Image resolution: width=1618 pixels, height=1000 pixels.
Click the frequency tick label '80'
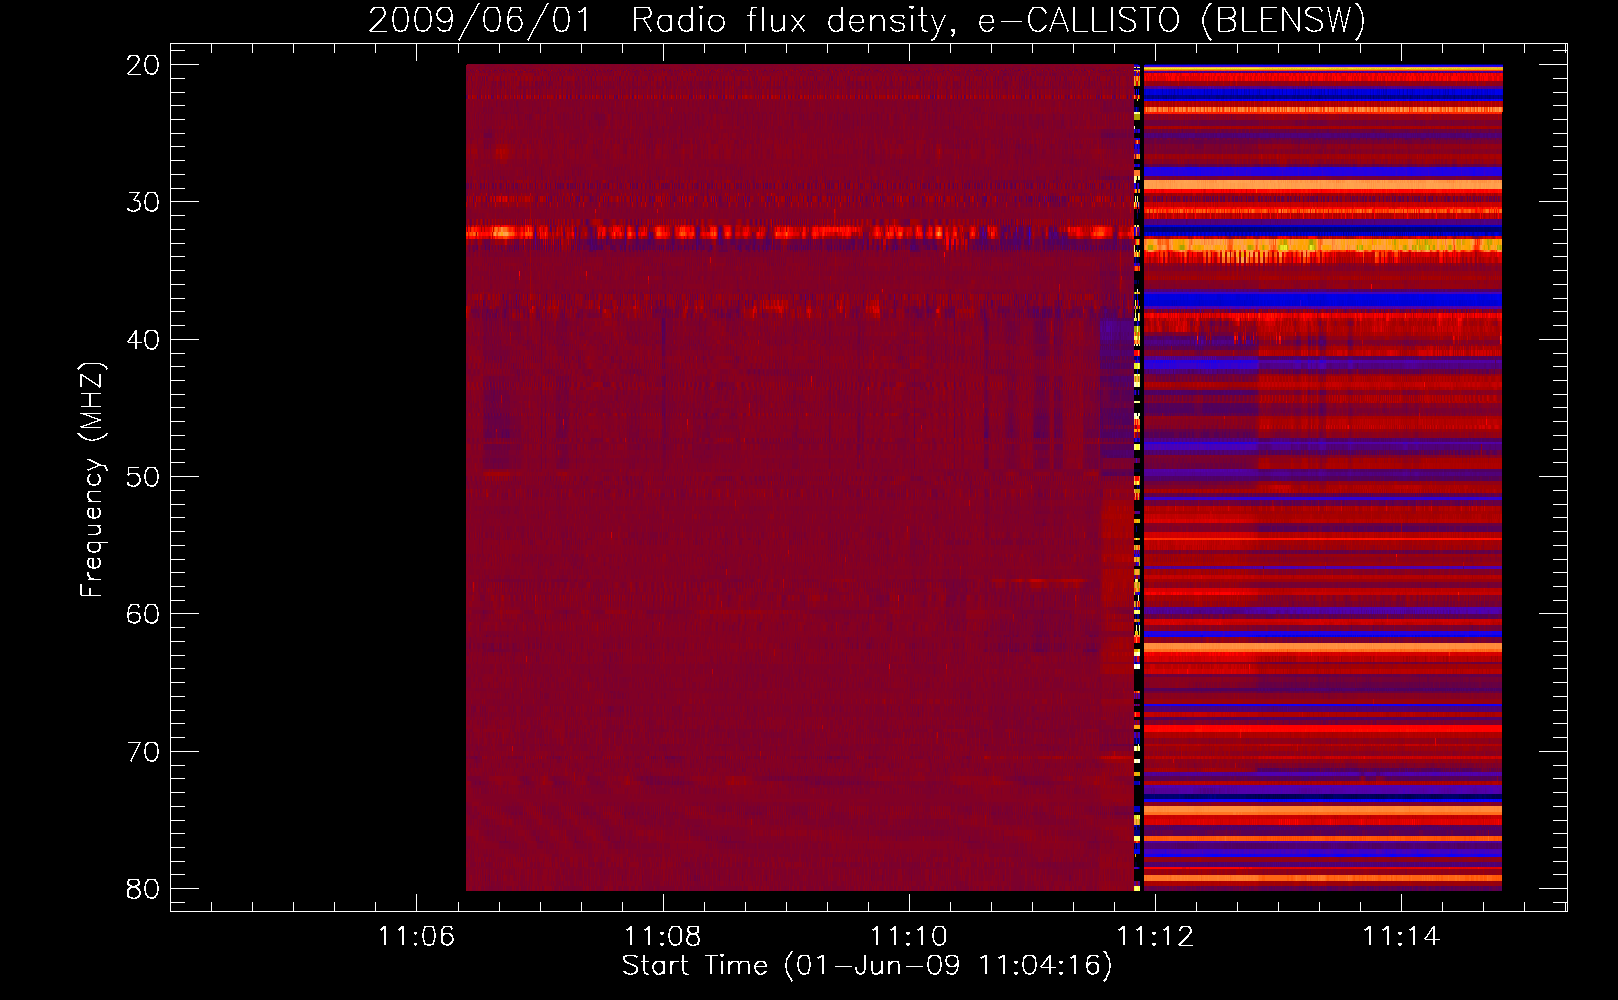coord(143,889)
